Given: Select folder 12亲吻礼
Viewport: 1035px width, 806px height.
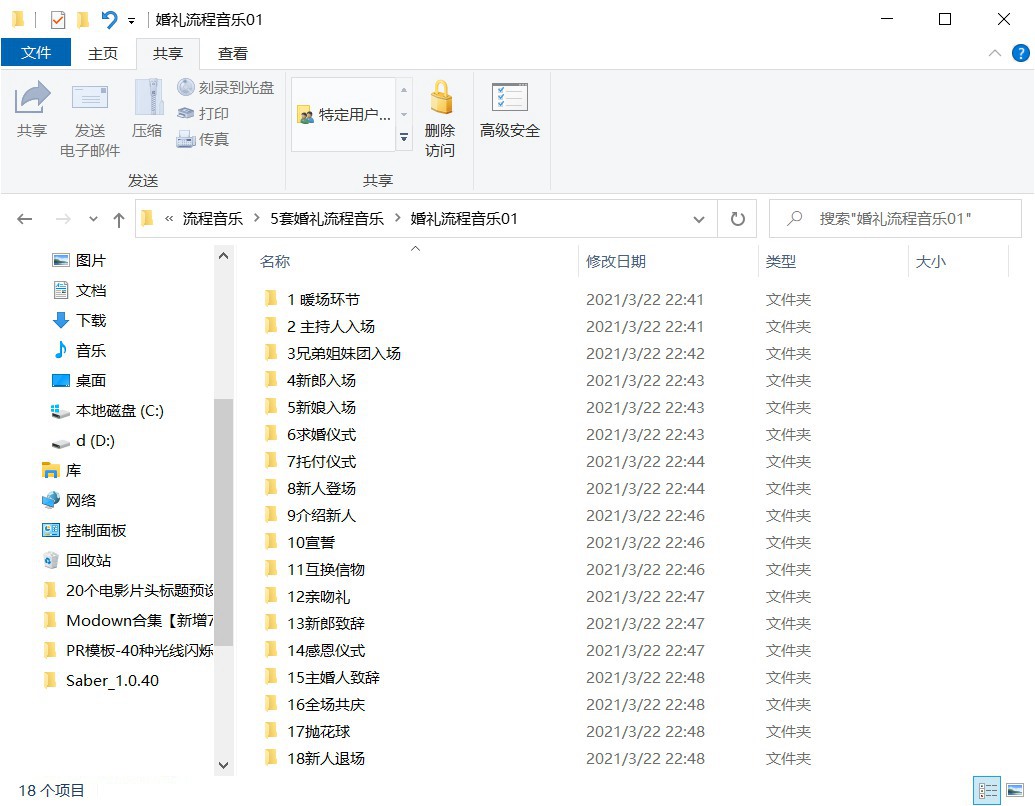Looking at the screenshot, I should pos(307,597).
